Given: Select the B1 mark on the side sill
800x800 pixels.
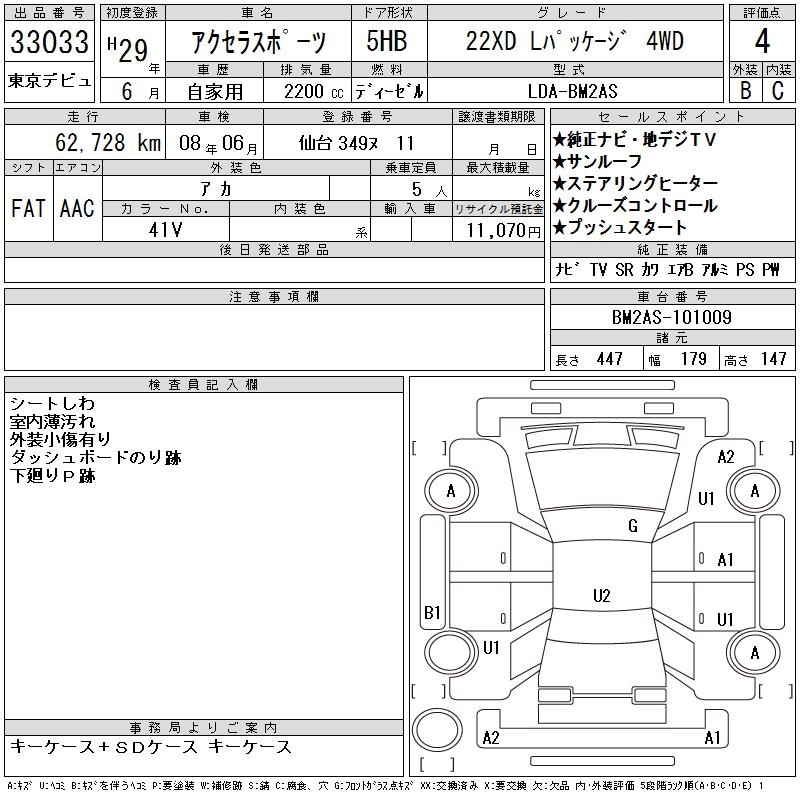Looking at the screenshot, I should [x=432, y=612].
